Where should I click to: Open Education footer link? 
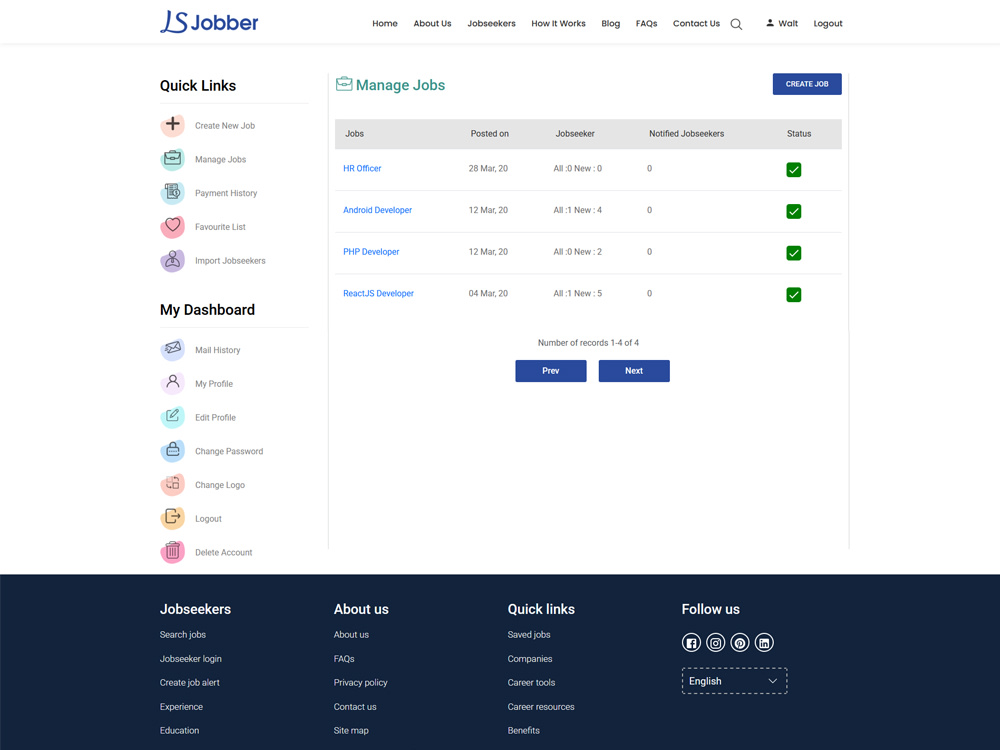(x=179, y=730)
